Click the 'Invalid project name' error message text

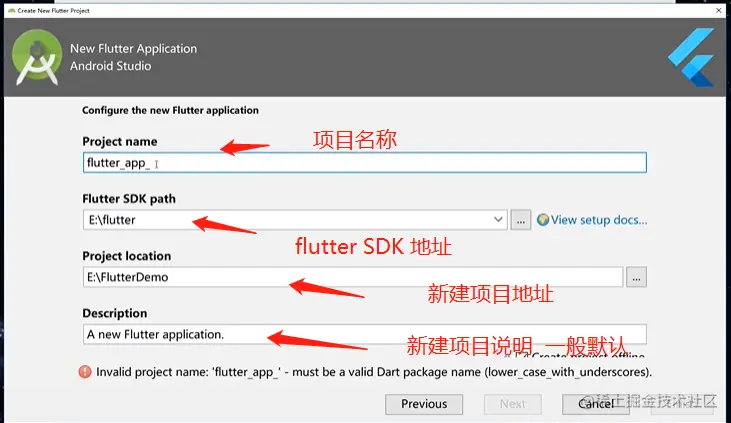click(x=374, y=372)
